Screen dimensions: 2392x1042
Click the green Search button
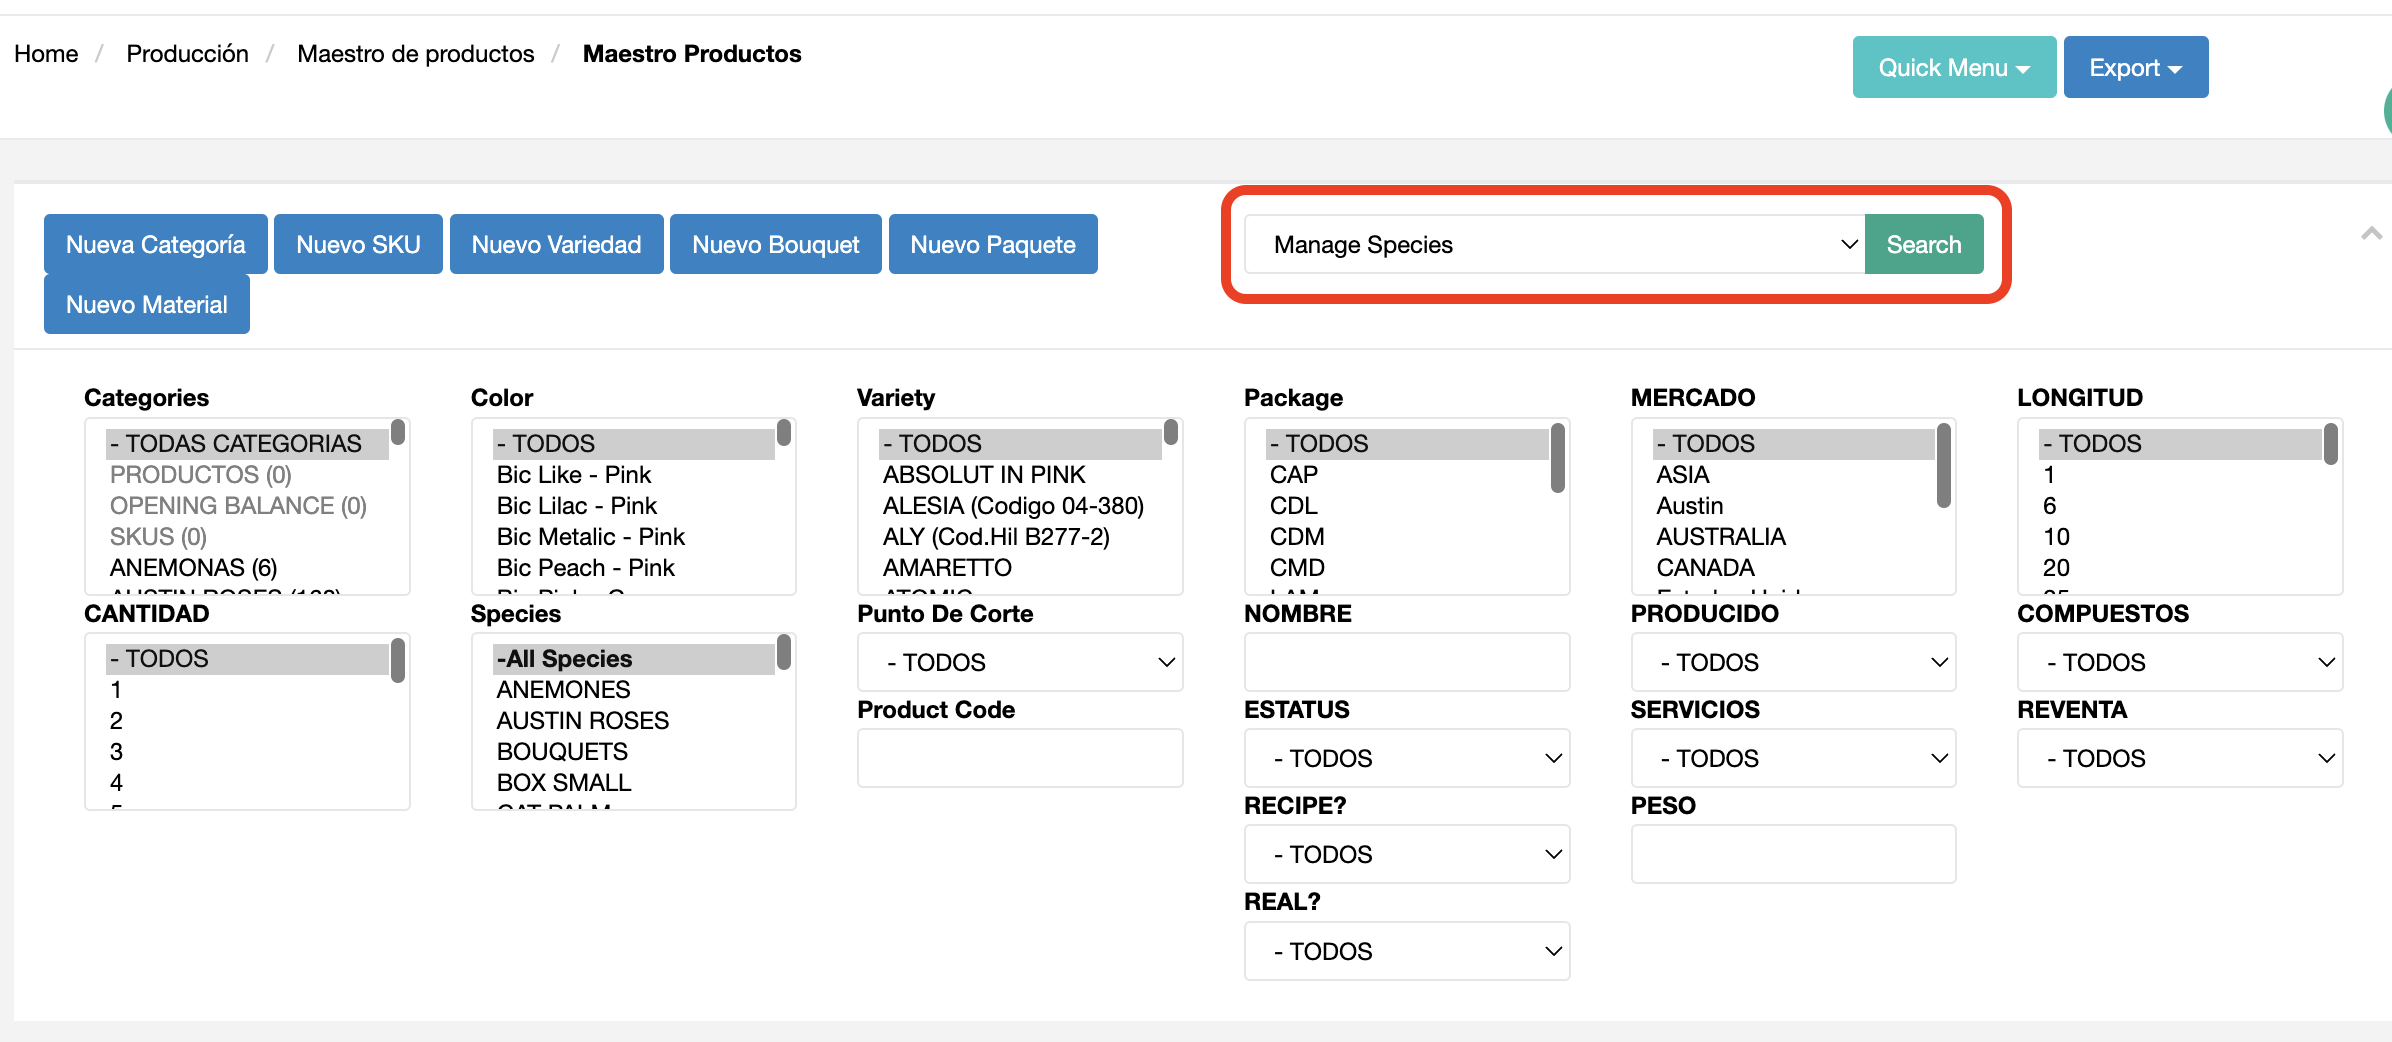1923,244
